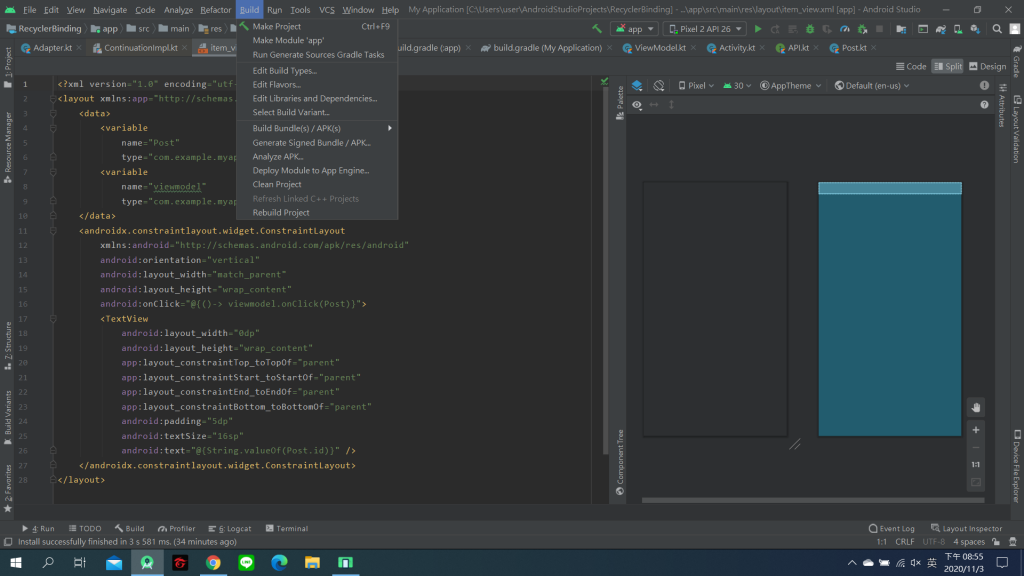The width and height of the screenshot is (1024, 576).
Task: Open the API 30 version dropdown
Action: (737, 86)
